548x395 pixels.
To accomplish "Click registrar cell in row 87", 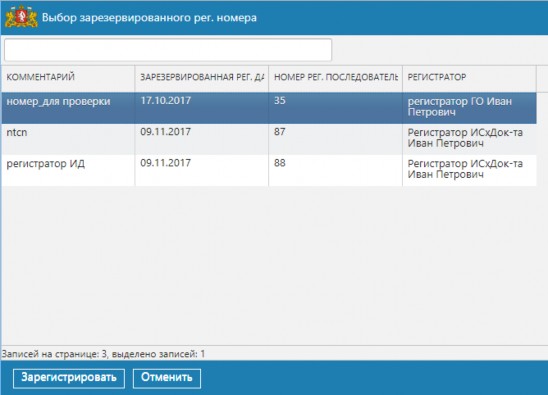I will (469, 139).
